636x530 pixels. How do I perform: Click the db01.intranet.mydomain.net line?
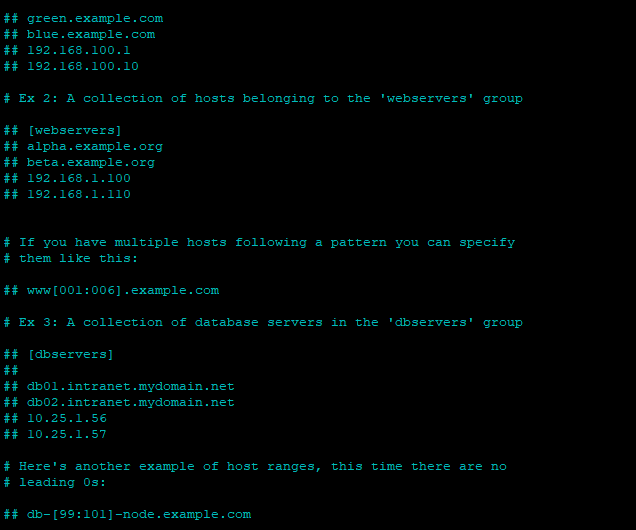tap(119, 386)
